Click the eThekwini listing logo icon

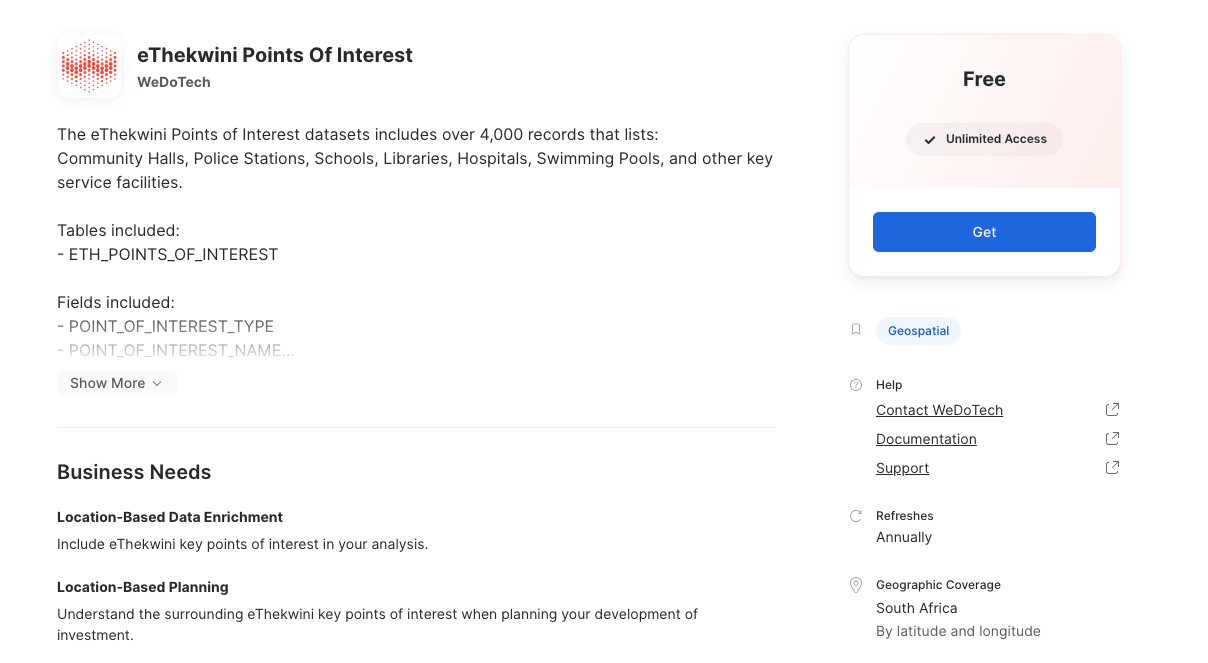tap(89, 66)
